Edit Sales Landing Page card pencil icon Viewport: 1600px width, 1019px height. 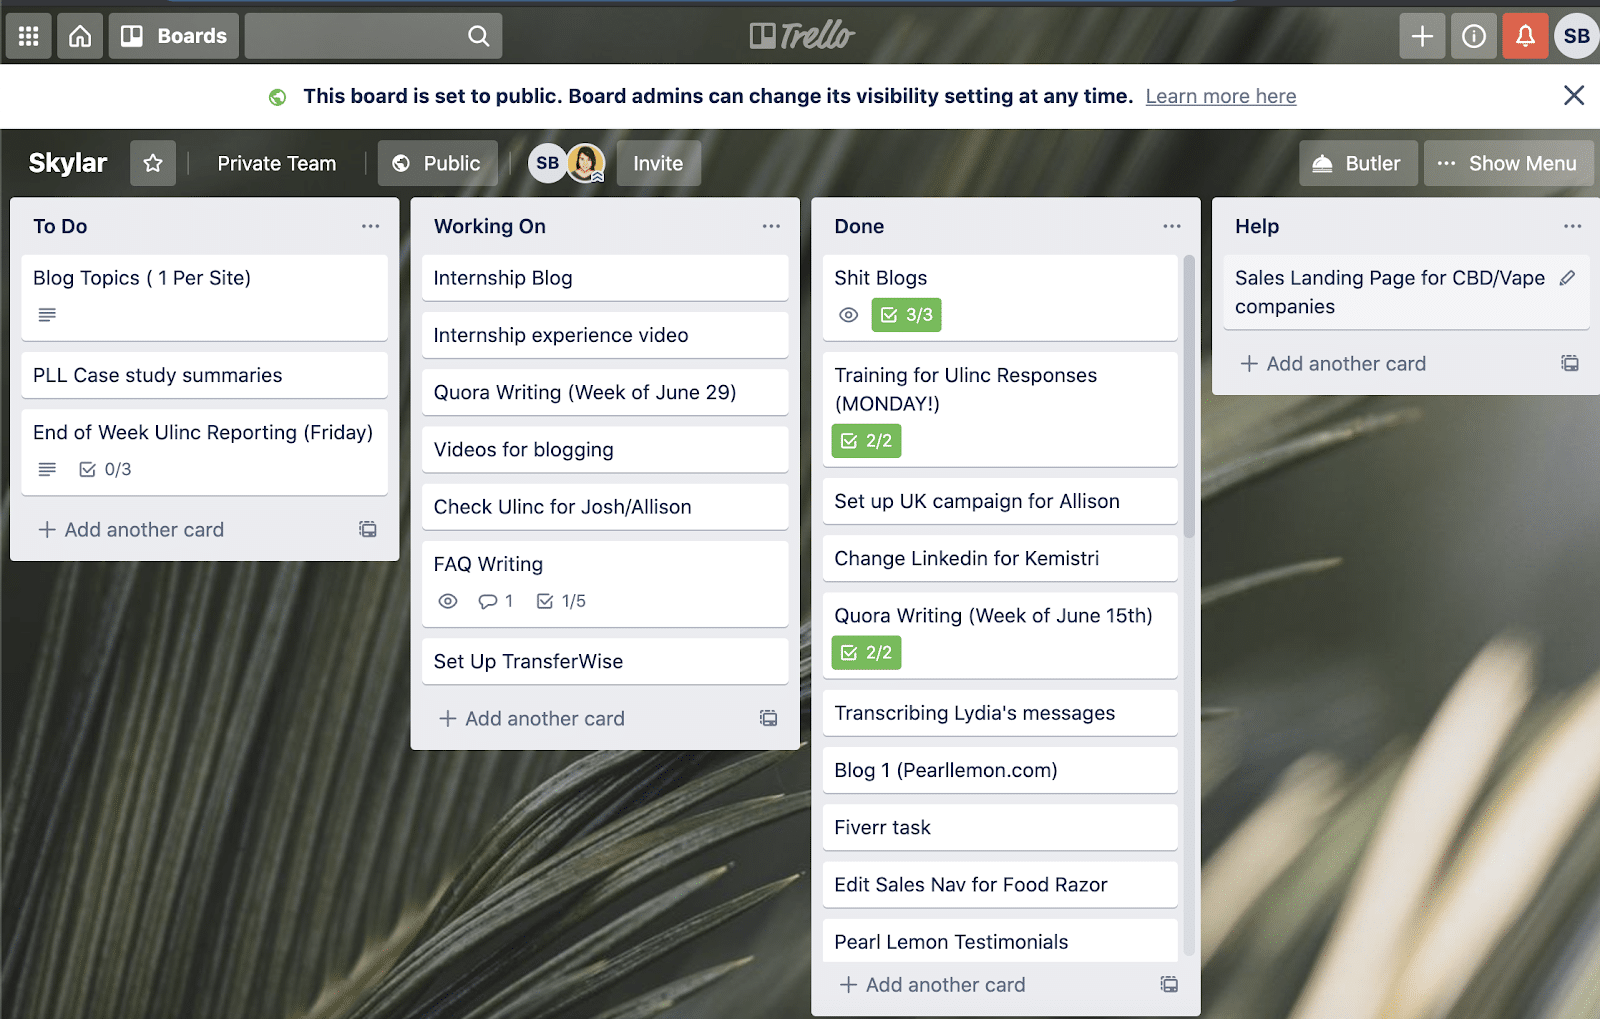(x=1567, y=278)
